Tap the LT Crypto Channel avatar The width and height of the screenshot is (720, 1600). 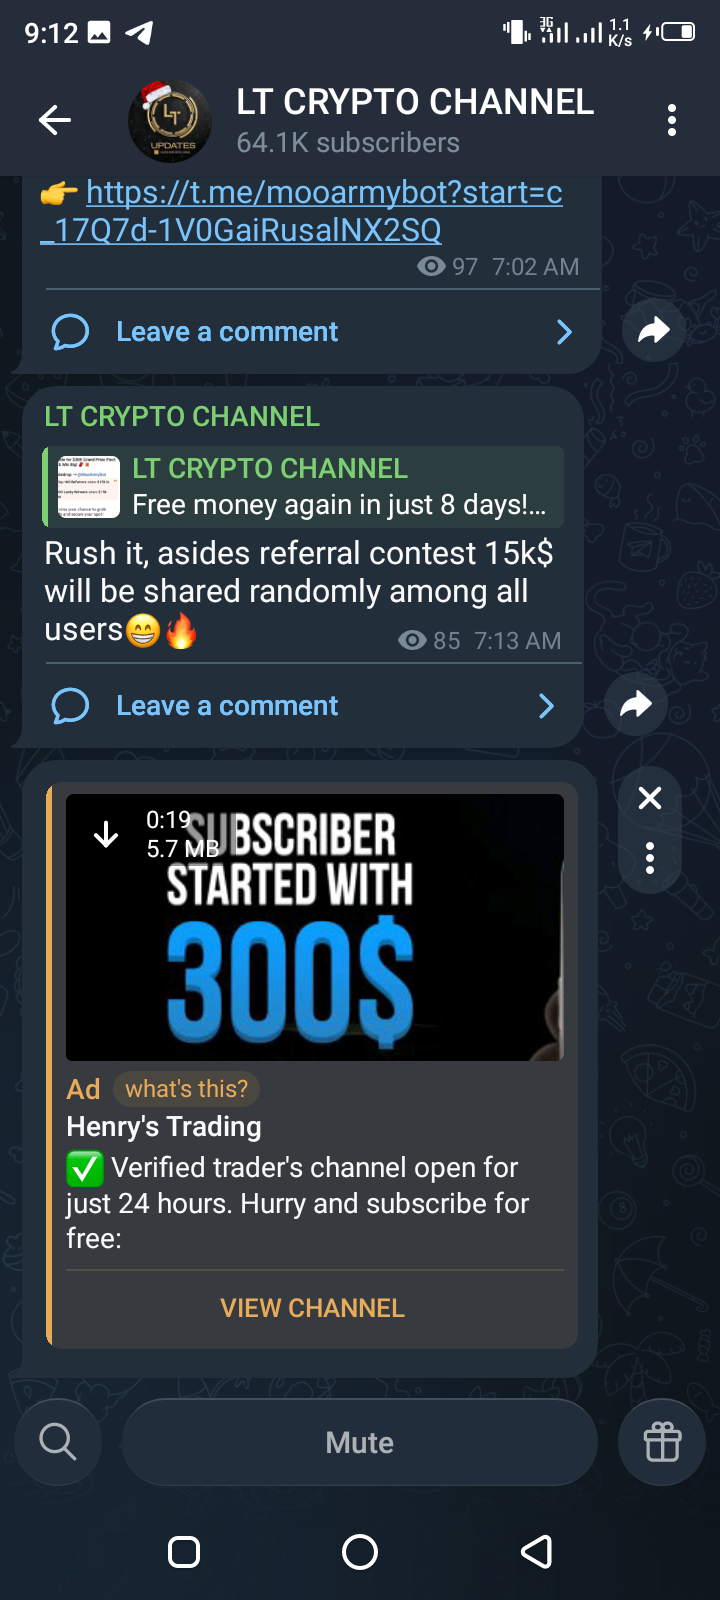170,121
